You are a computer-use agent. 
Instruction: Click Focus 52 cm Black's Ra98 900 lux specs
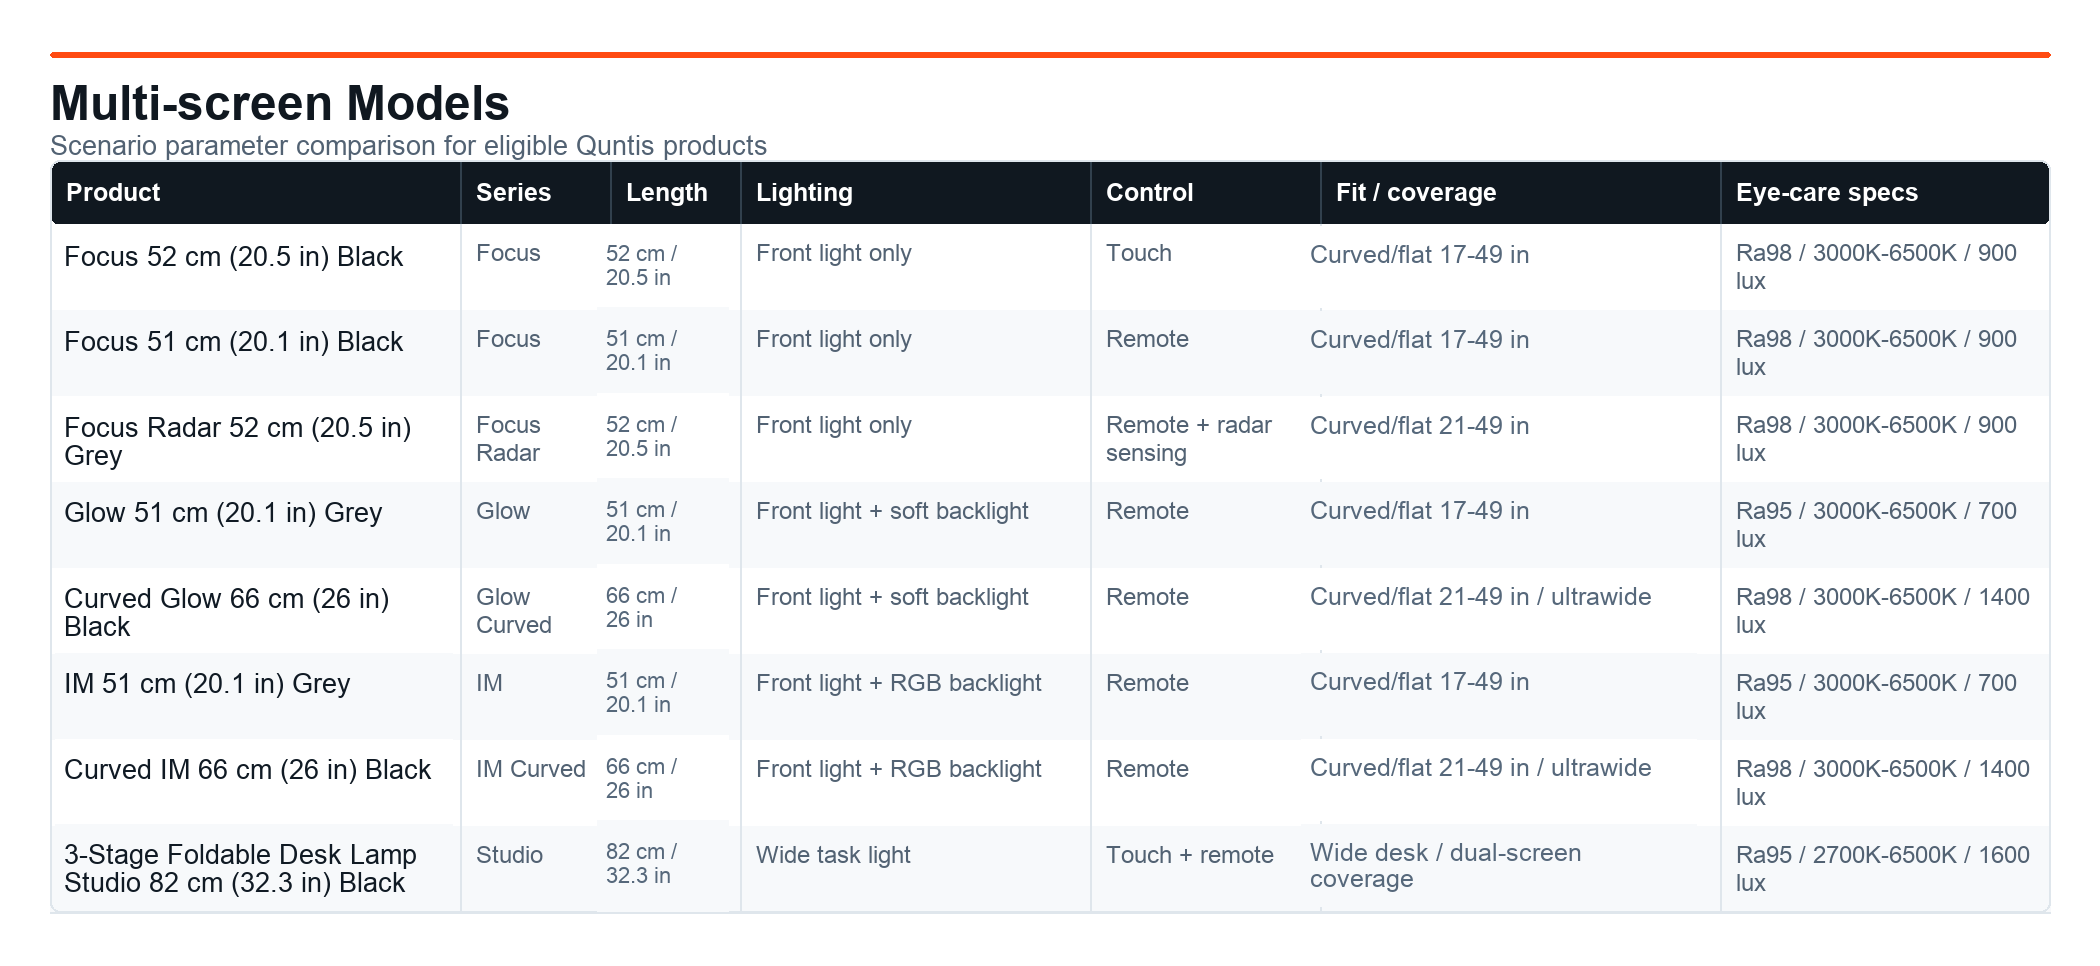(x=1876, y=267)
